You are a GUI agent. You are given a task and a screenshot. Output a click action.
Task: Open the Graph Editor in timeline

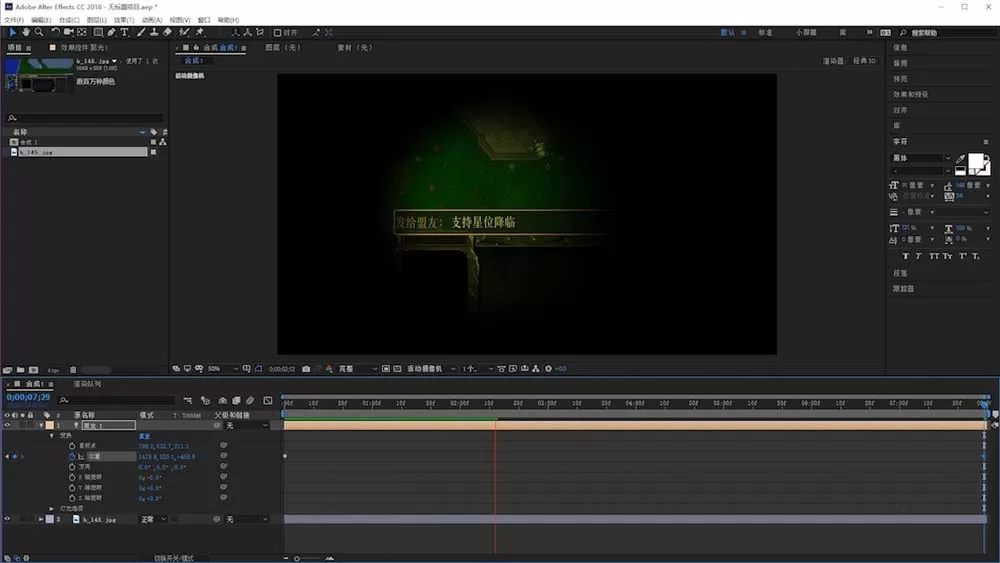click(268, 400)
